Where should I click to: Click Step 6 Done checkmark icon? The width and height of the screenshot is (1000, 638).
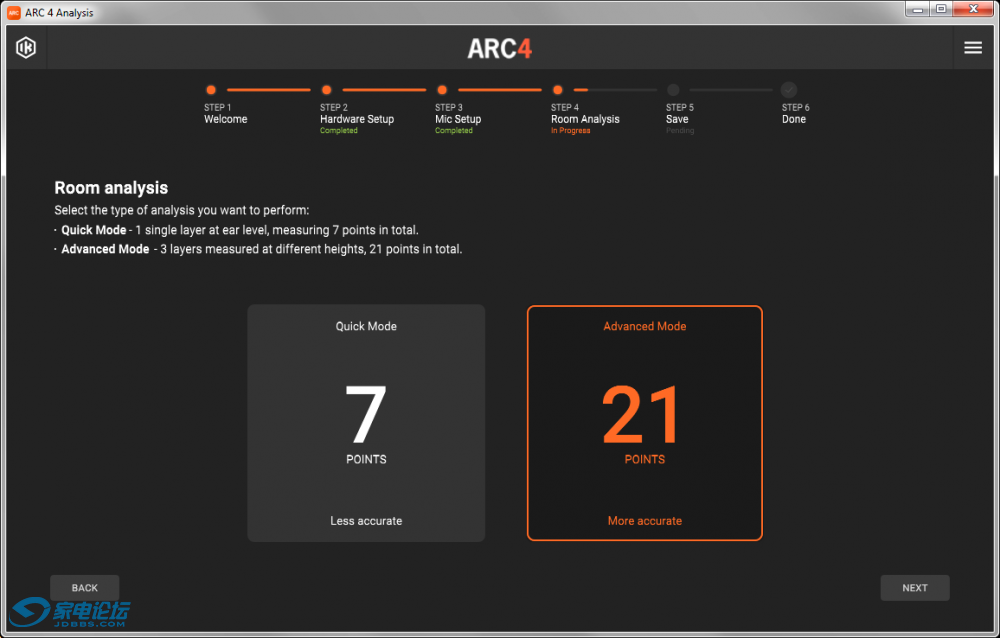(x=789, y=90)
